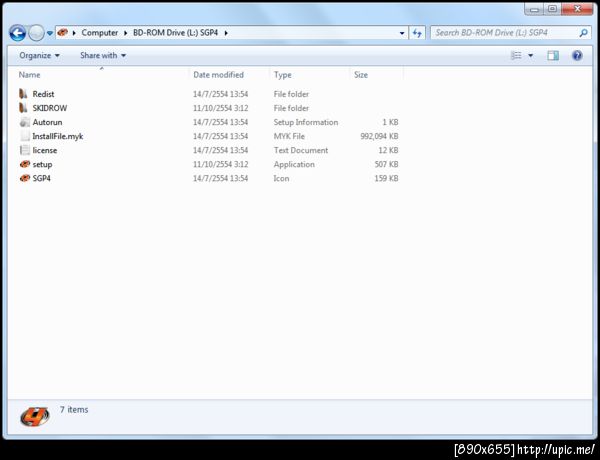The image size is (600, 460).
Task: Click the 12 KB size value
Action: click(388, 150)
